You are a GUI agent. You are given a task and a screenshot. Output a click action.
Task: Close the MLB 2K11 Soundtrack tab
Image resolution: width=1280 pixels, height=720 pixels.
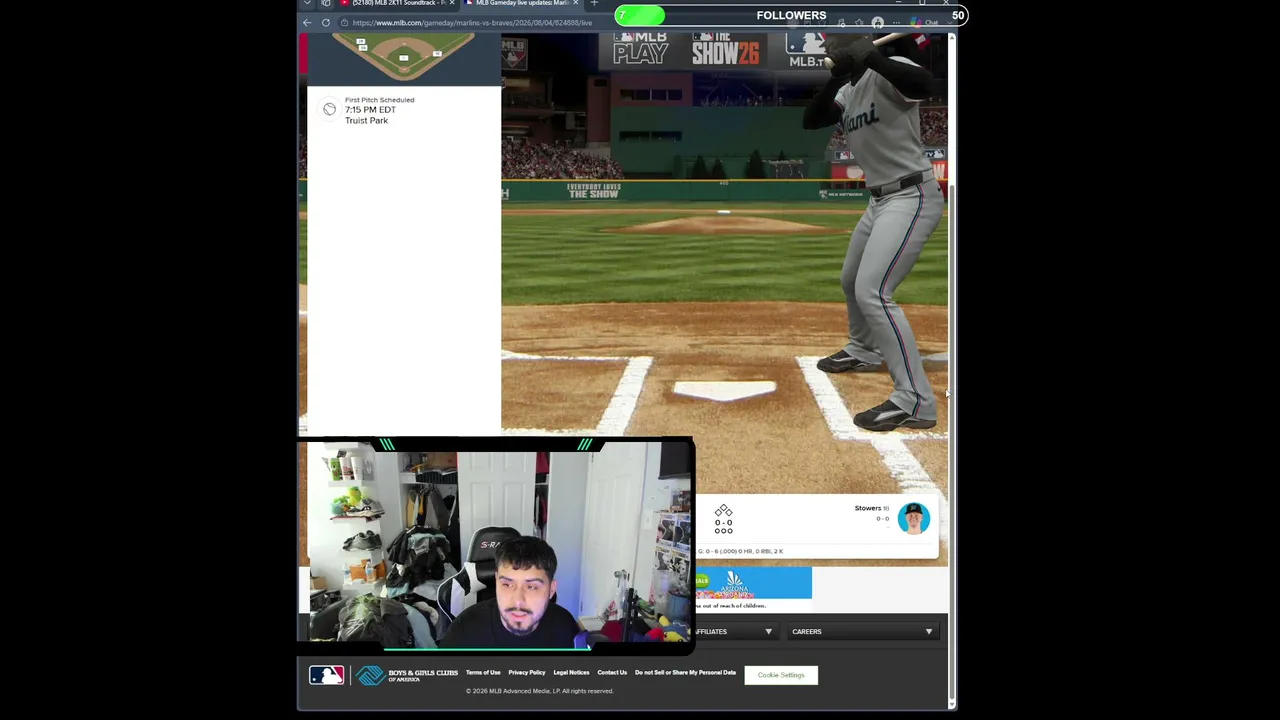tap(452, 3)
